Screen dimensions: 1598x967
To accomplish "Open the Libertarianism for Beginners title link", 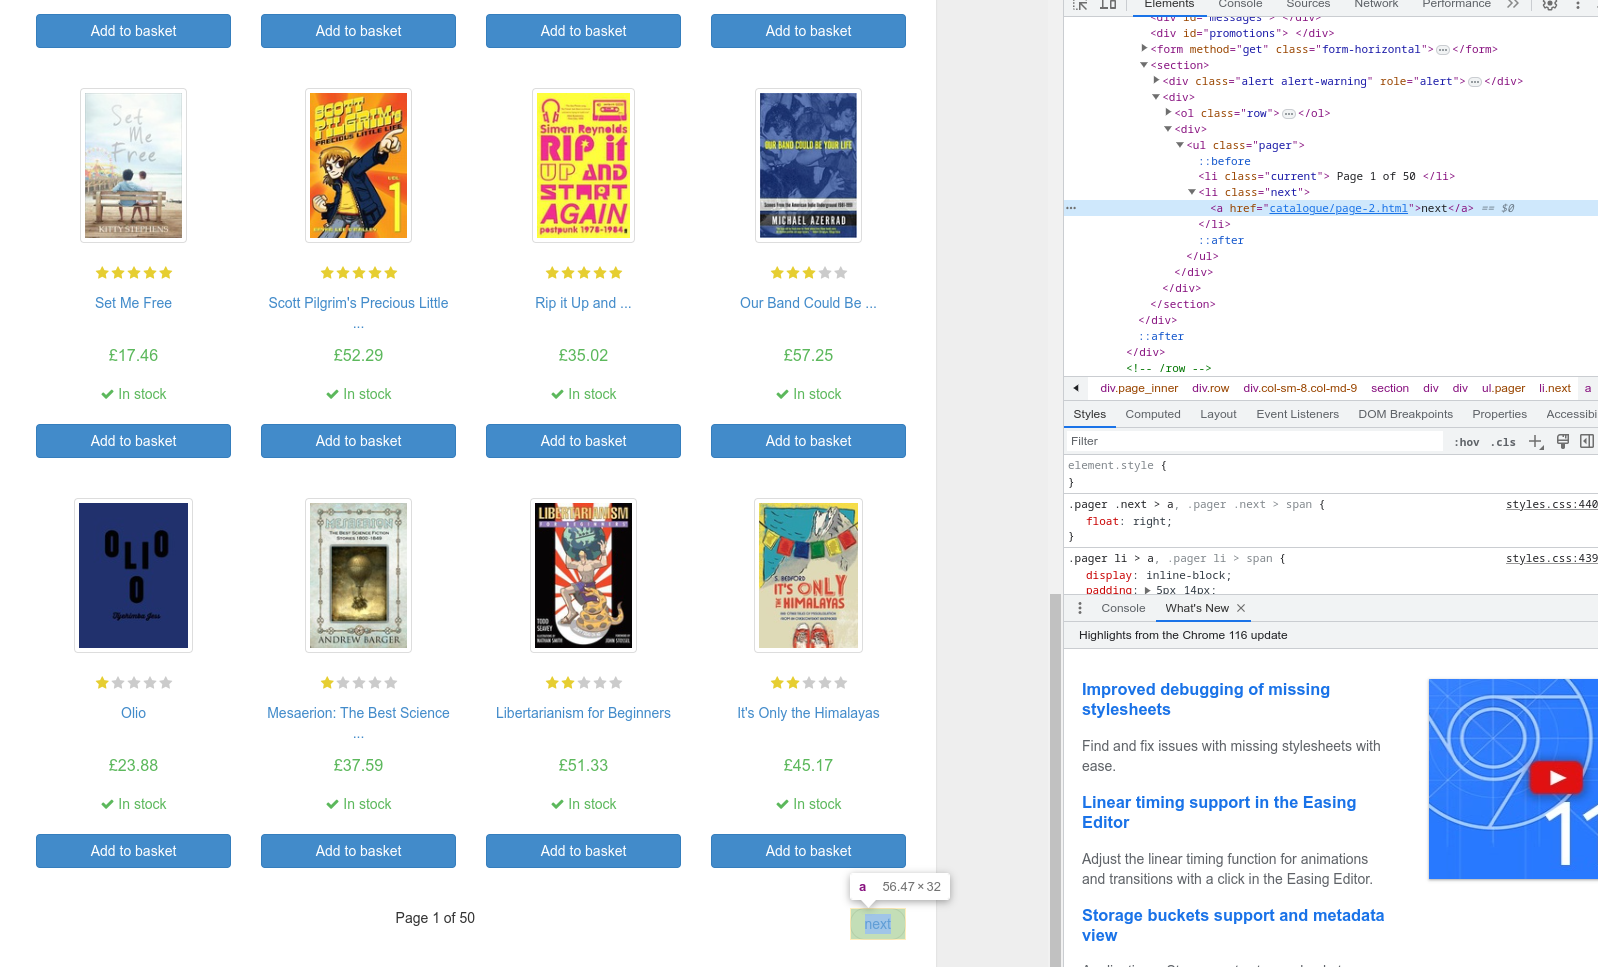I will coord(583,713).
